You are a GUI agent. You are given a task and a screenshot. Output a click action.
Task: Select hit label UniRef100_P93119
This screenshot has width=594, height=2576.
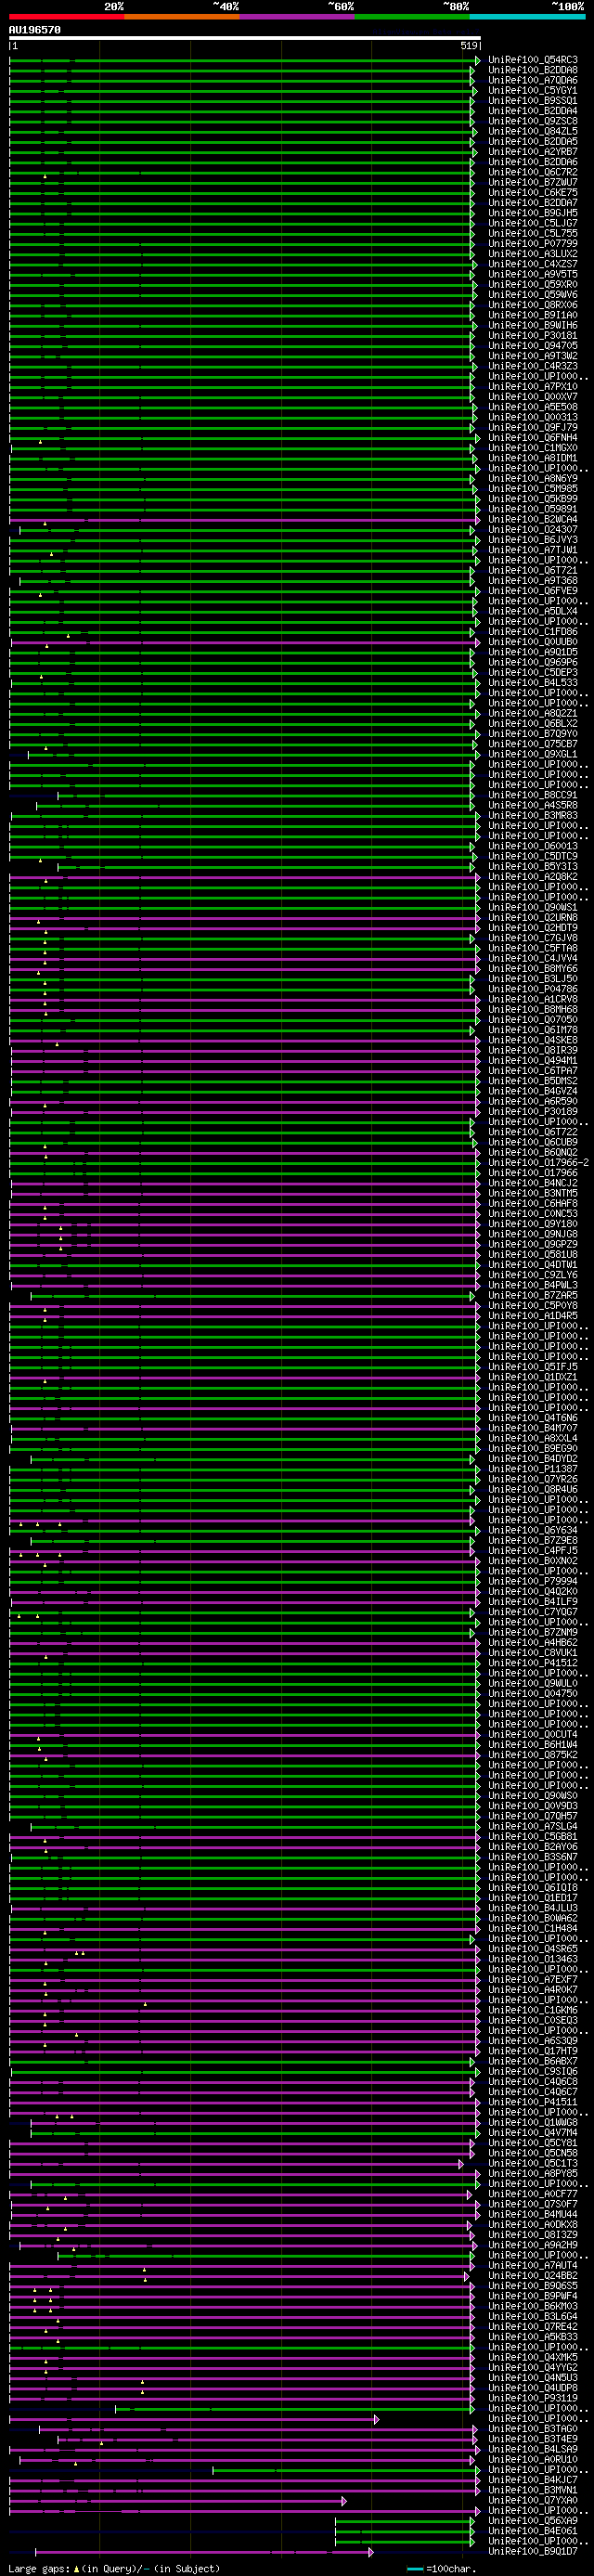532,2397
